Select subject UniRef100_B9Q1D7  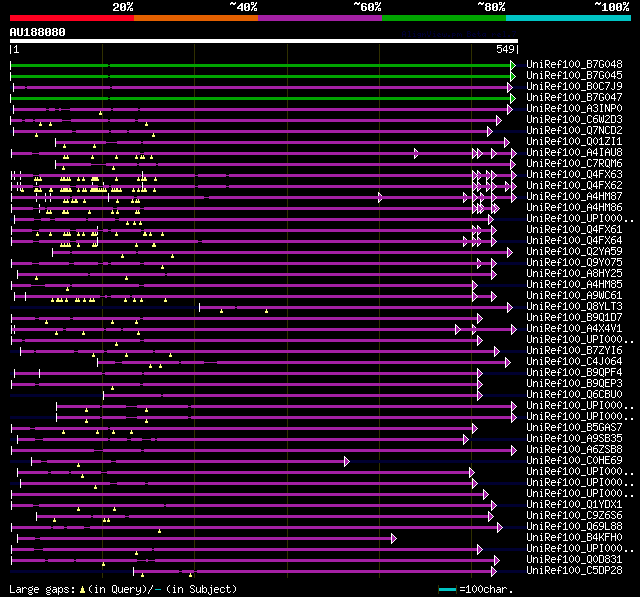pos(574,318)
